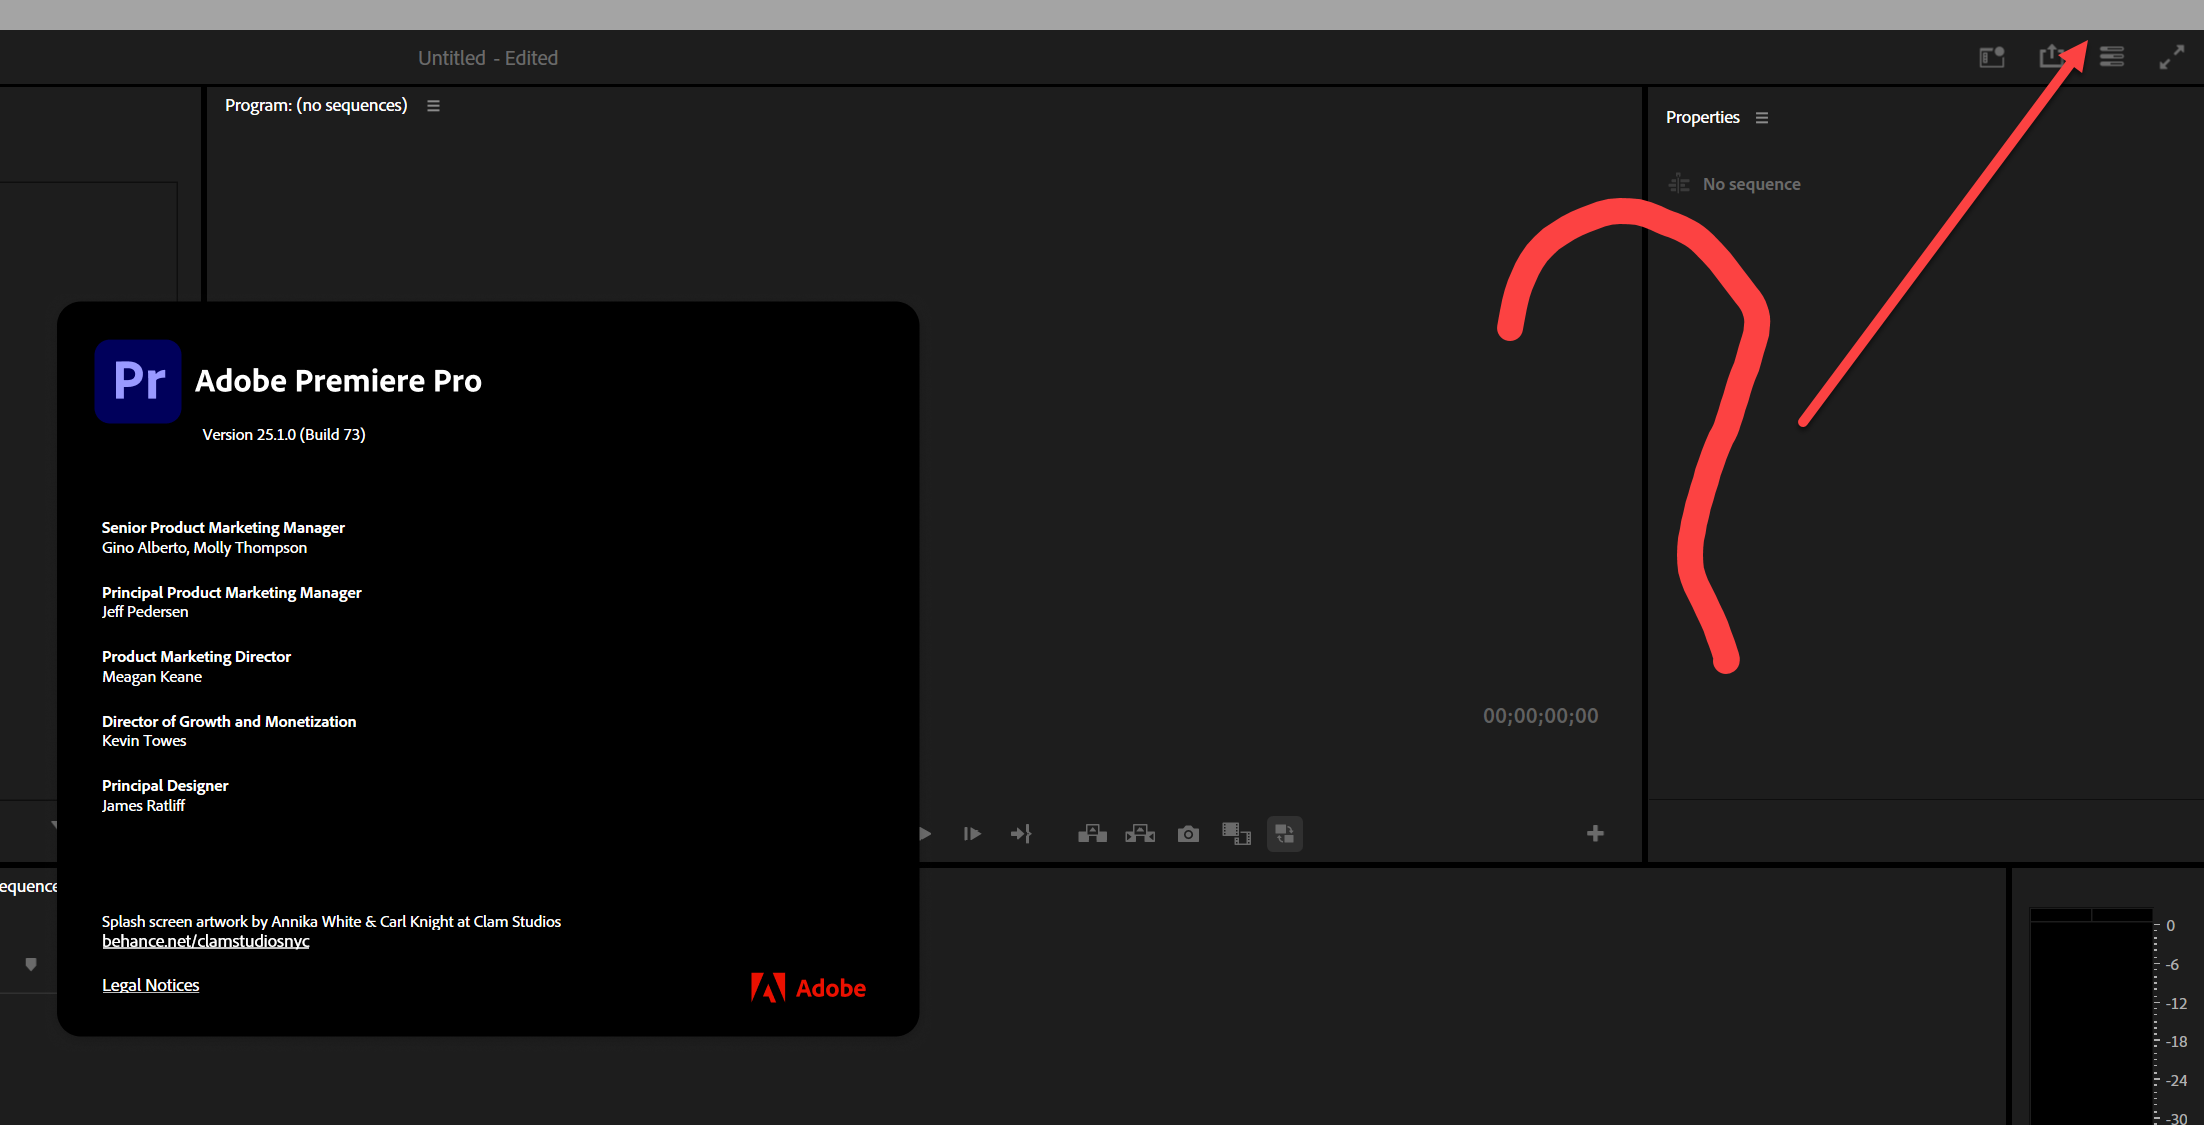Viewport: 2204px width, 1125px height.
Task: Switch to the Properties panel tab
Action: (x=1702, y=117)
